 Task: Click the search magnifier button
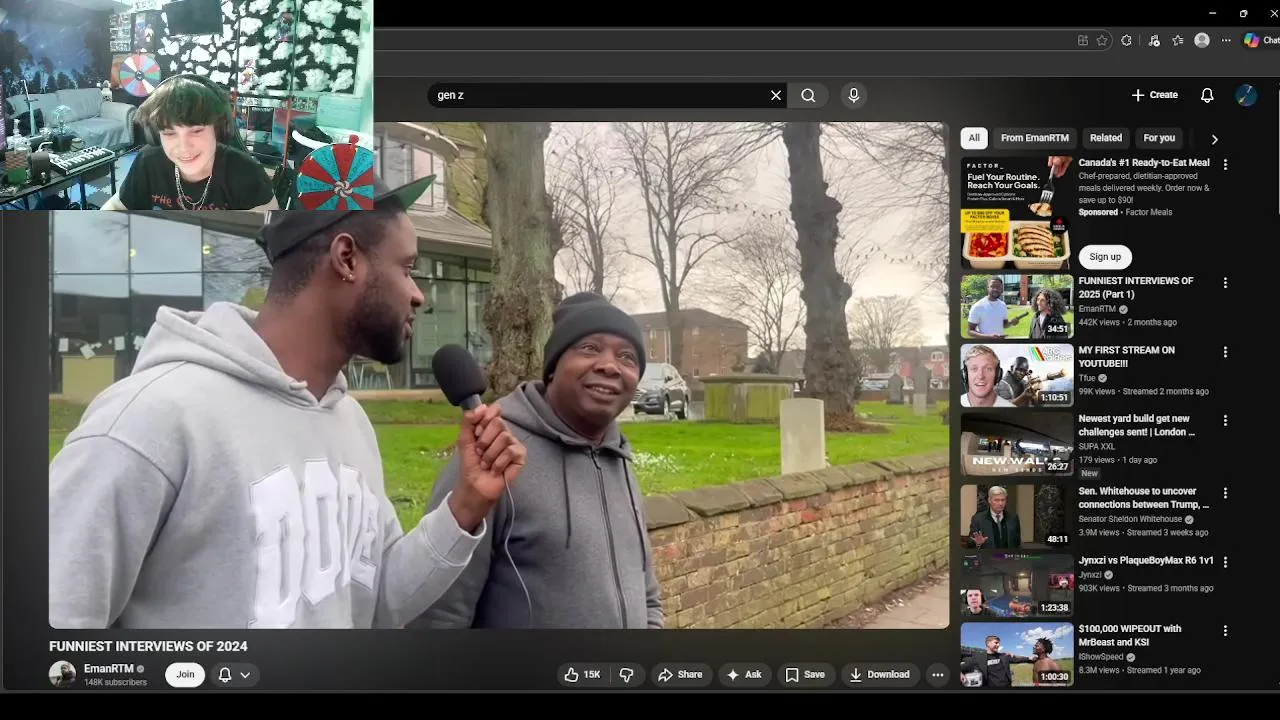click(x=808, y=95)
